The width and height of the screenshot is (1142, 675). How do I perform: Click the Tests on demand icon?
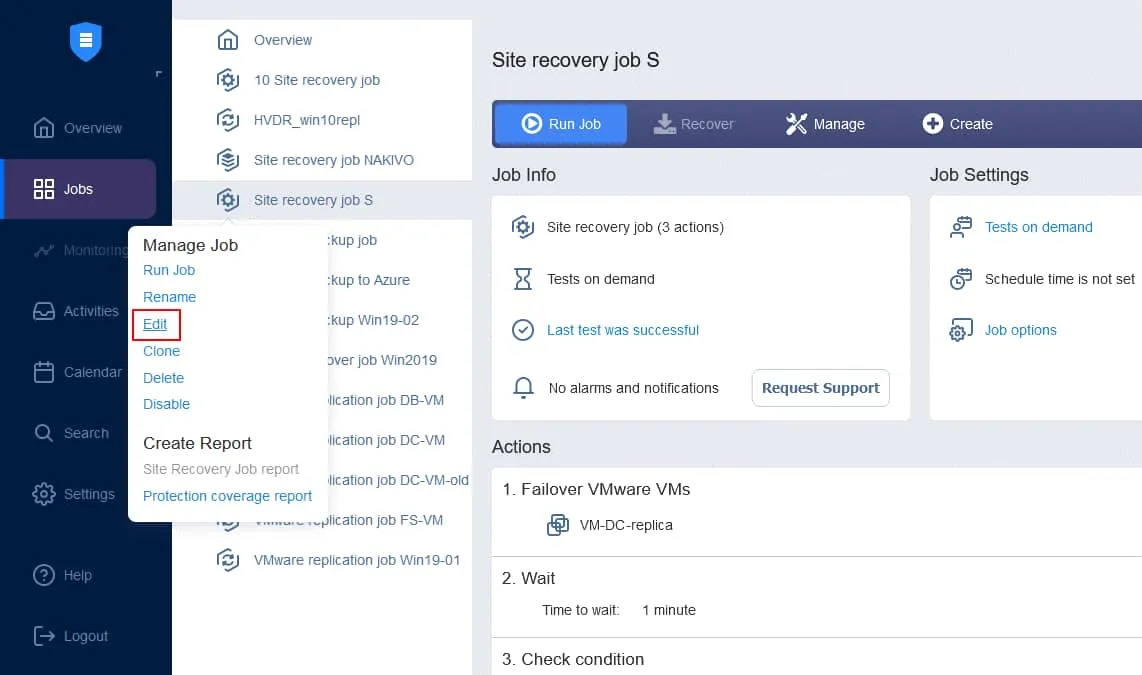[x=960, y=227]
